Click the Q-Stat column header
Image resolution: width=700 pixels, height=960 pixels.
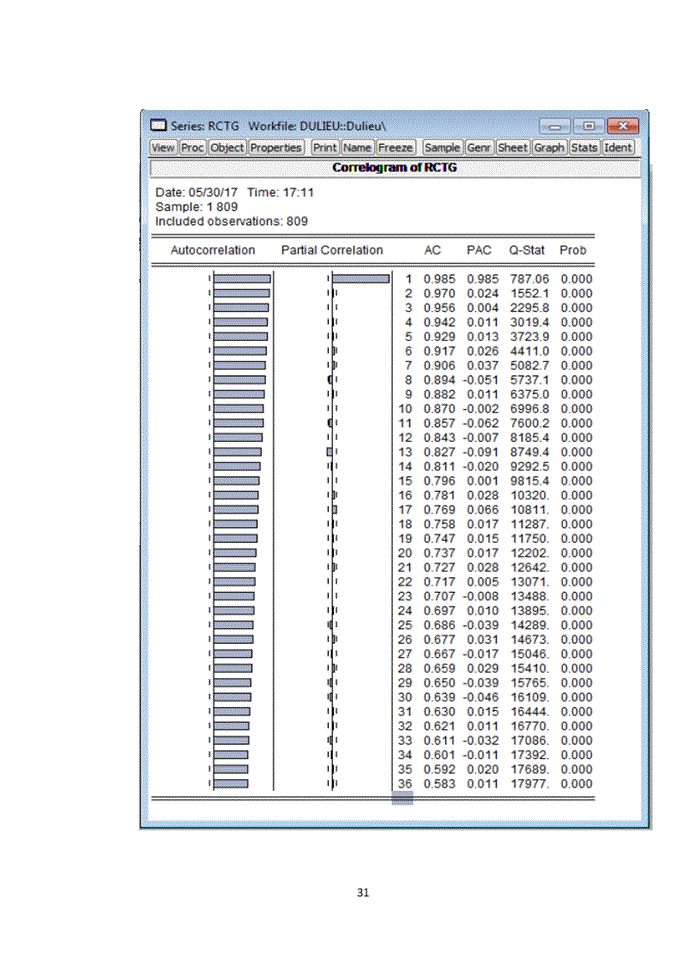coord(527,250)
